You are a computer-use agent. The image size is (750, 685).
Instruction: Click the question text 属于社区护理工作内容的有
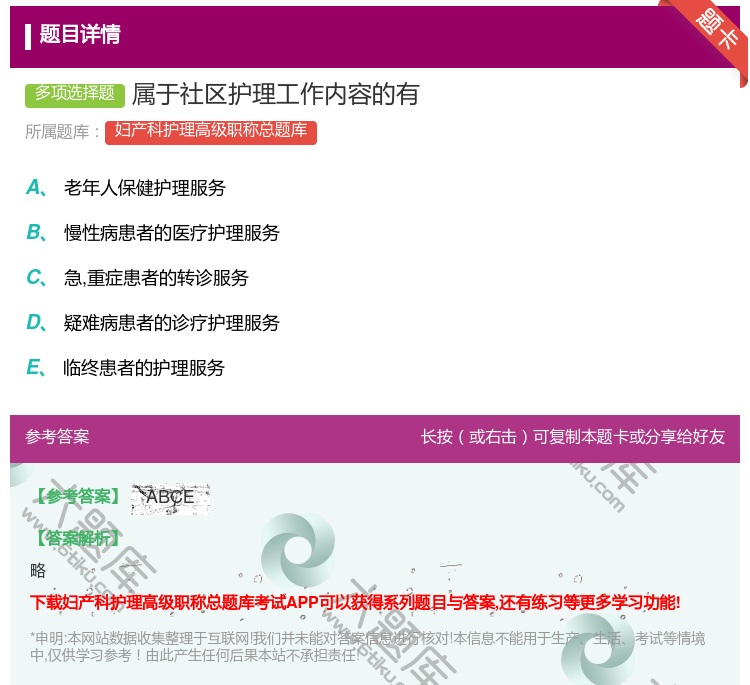coord(276,94)
